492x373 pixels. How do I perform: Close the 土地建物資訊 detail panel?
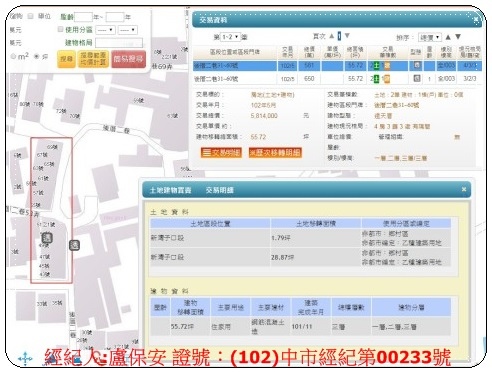(464, 189)
